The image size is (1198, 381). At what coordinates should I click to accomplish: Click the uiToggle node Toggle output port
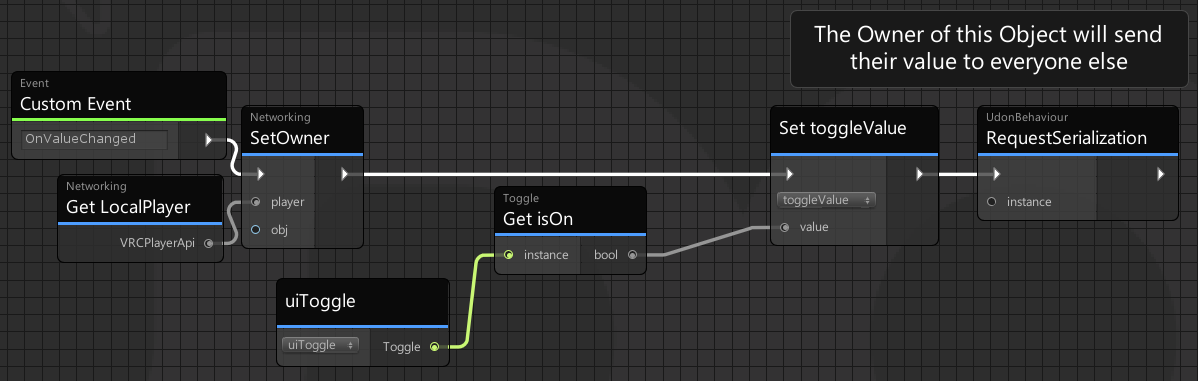click(x=434, y=347)
